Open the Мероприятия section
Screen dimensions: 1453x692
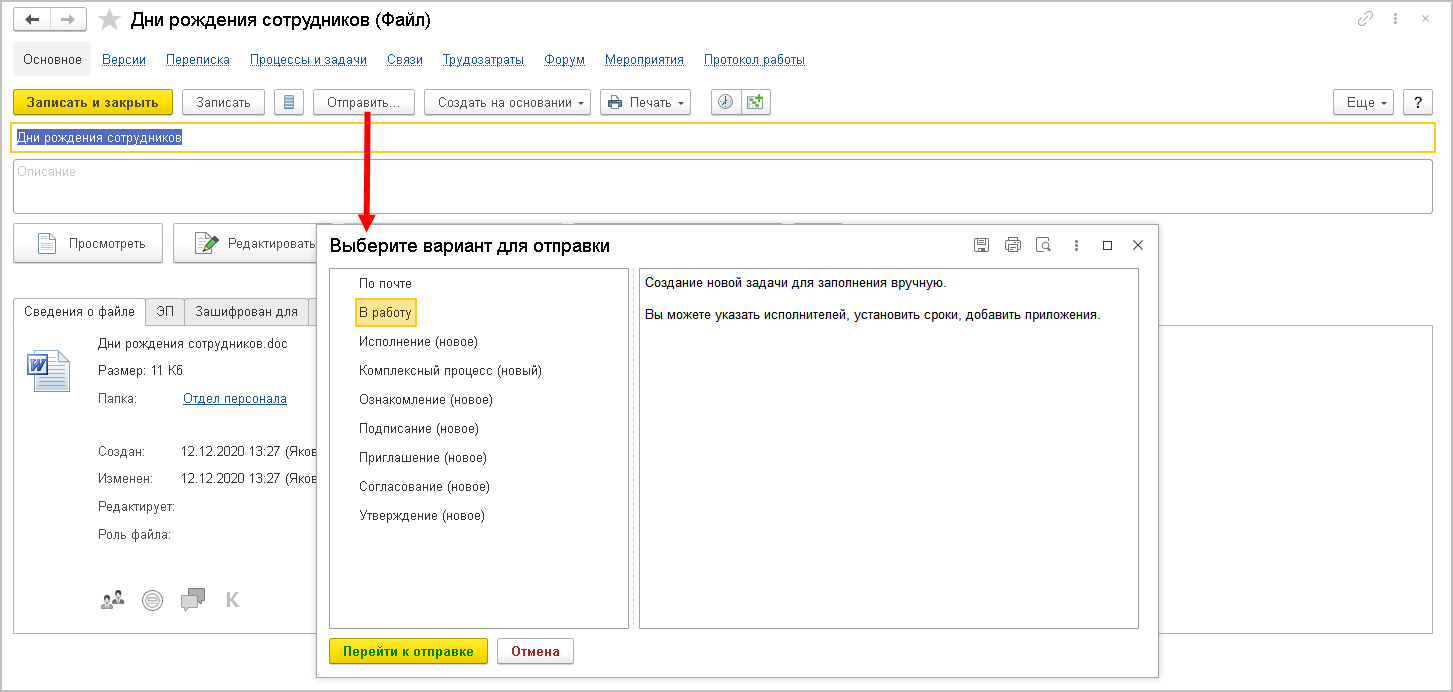click(x=644, y=60)
